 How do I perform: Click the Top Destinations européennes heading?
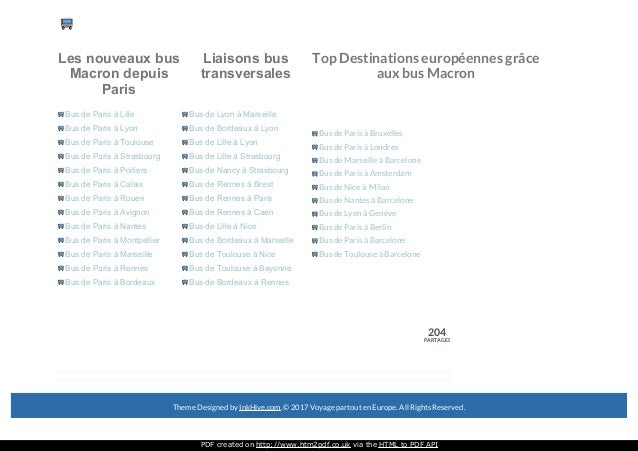426,66
